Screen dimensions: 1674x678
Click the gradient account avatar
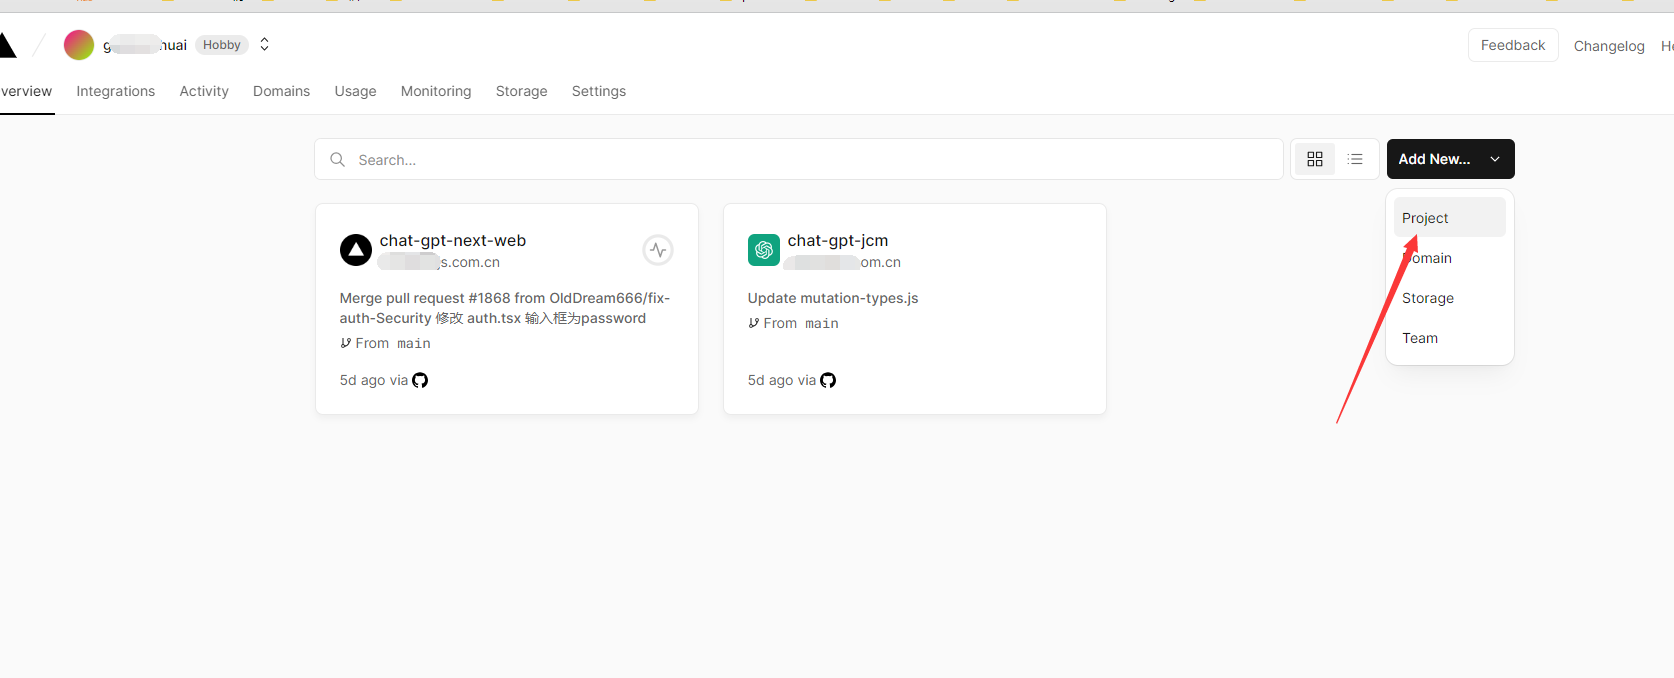[x=79, y=45]
